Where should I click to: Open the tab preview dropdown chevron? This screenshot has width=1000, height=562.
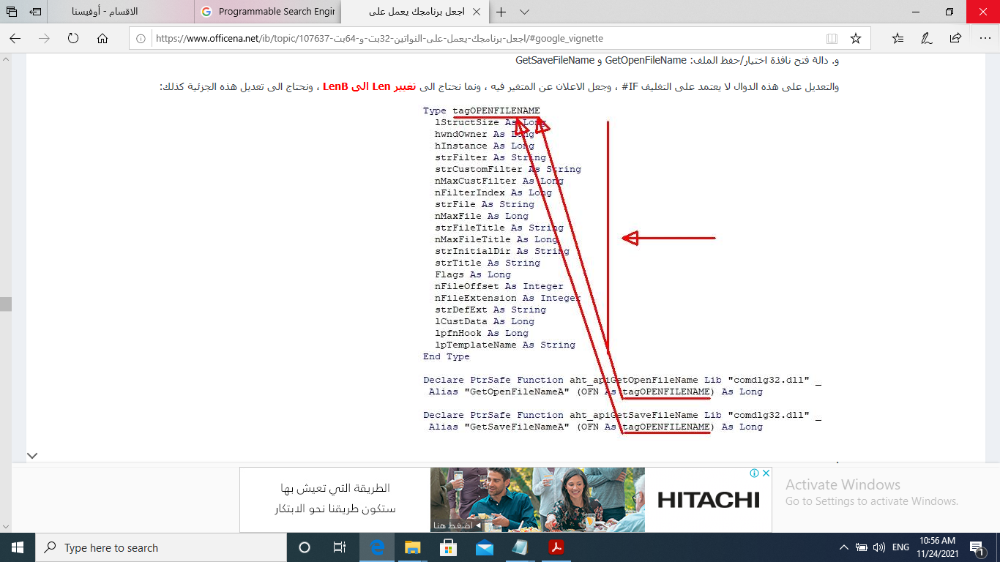527,12
